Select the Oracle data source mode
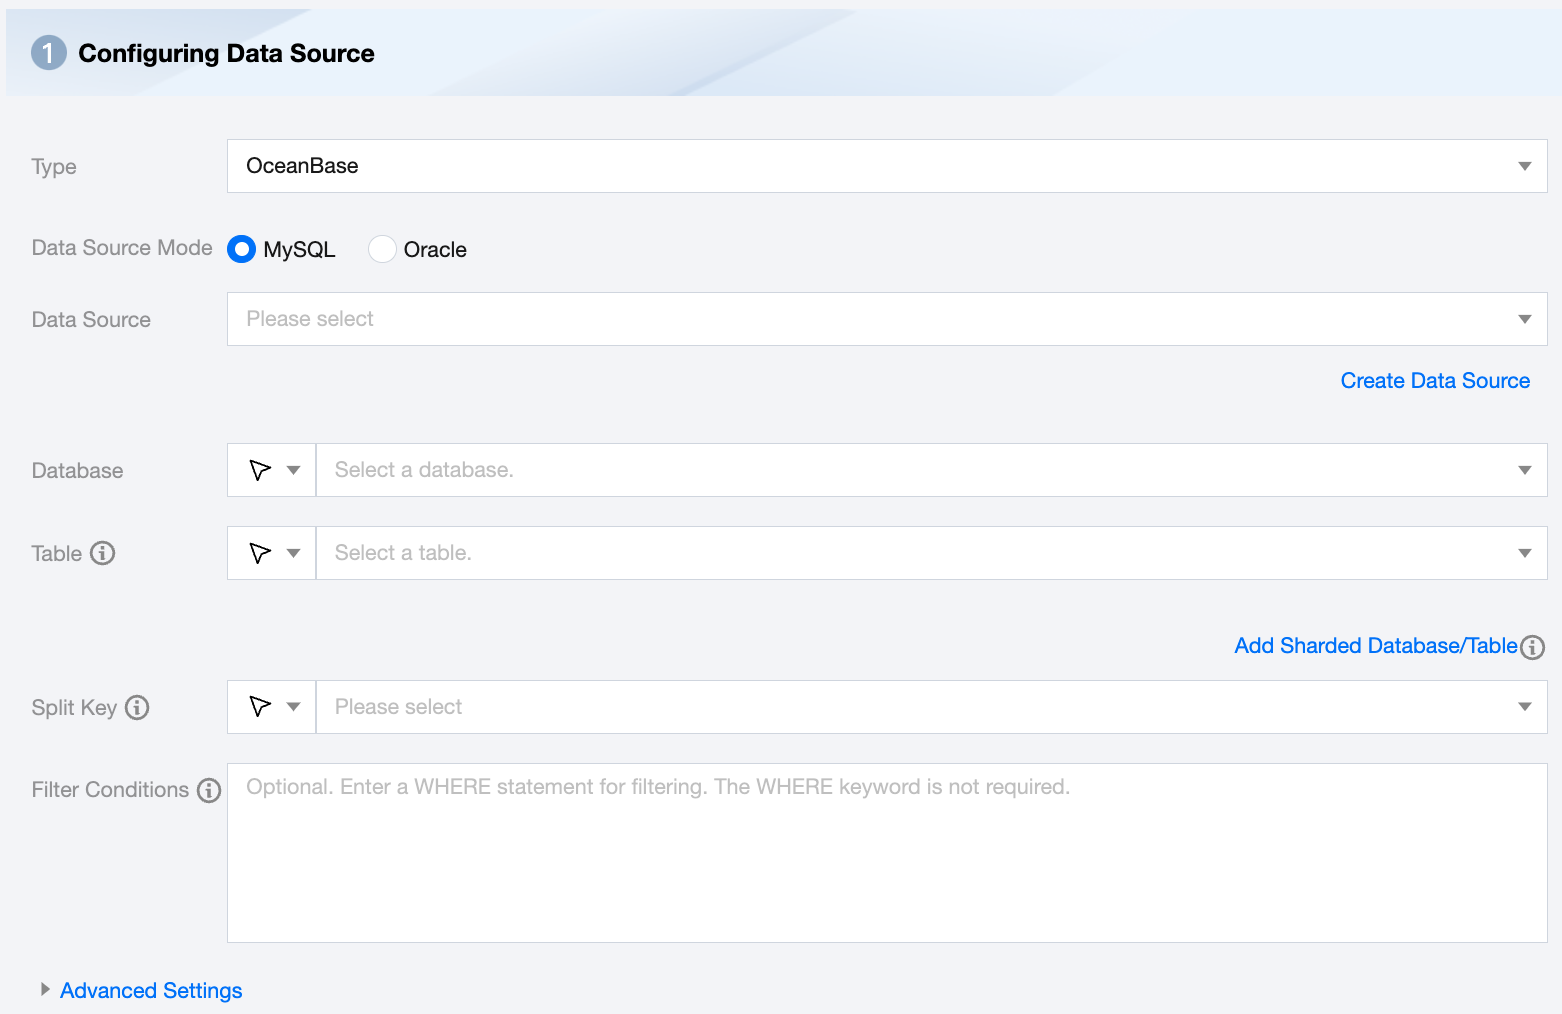1562x1014 pixels. coord(382,249)
